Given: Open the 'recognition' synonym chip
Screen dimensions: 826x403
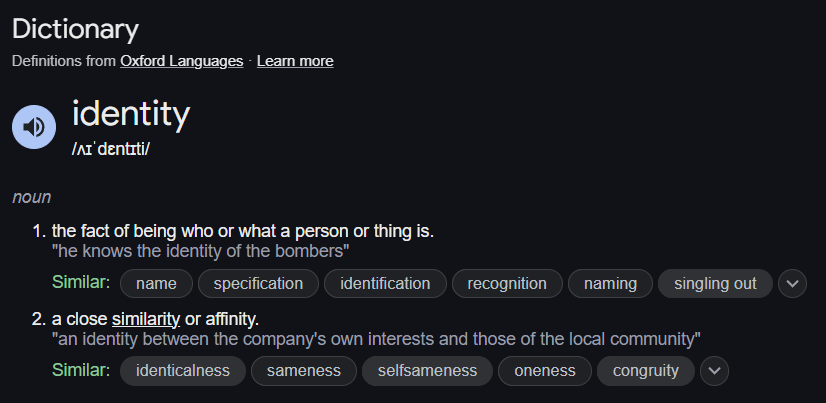Looking at the screenshot, I should point(507,283).
